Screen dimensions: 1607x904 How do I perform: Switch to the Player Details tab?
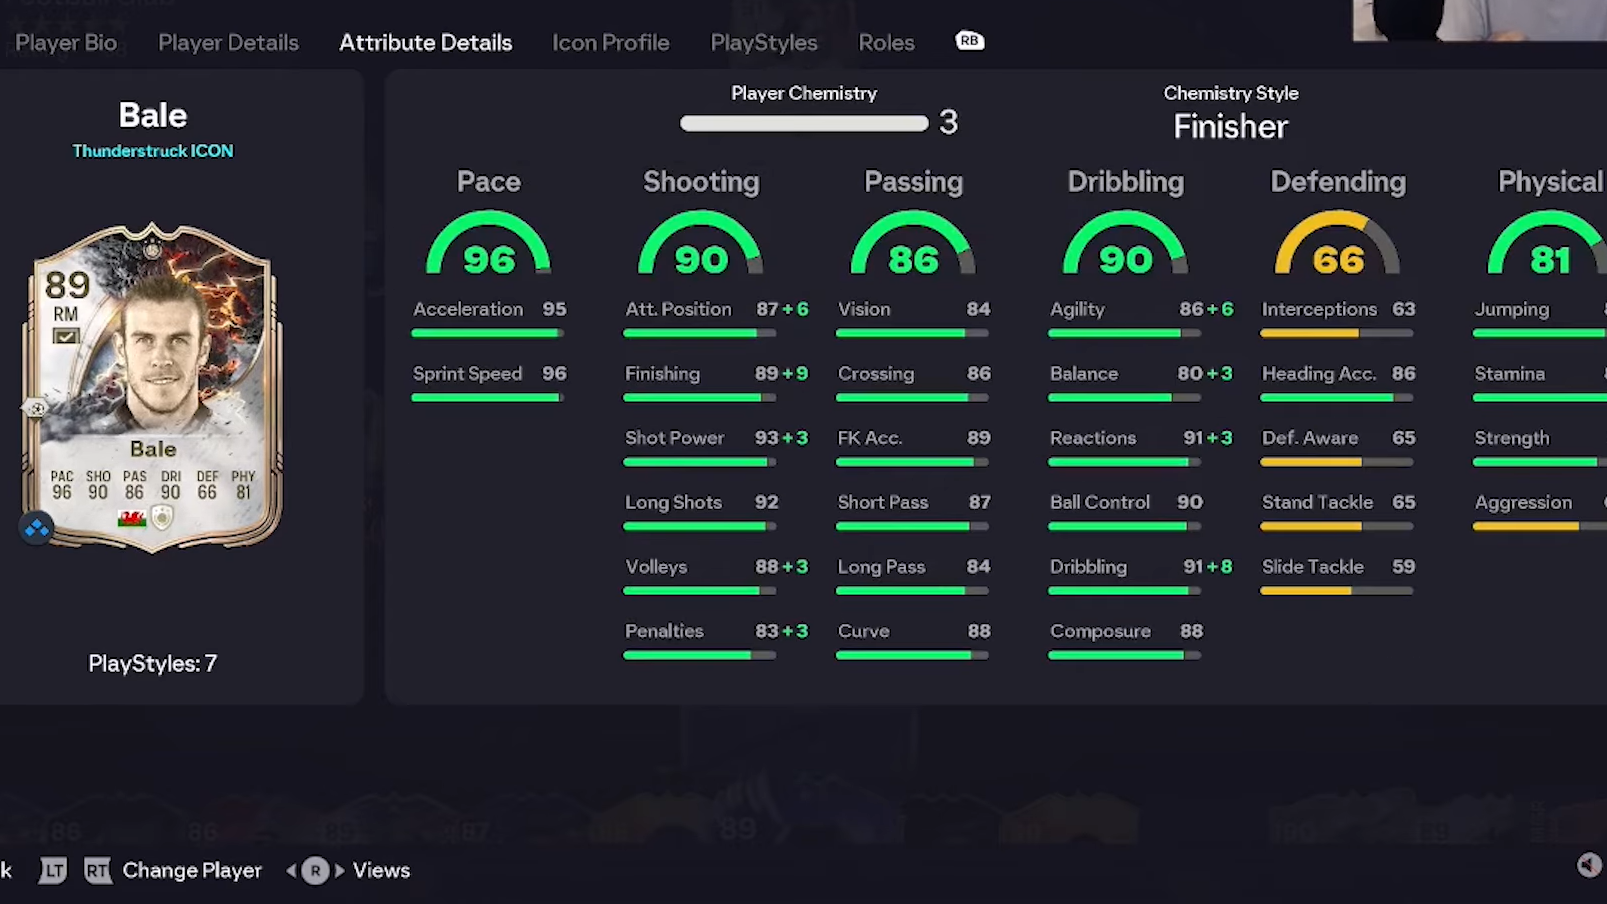tap(228, 43)
